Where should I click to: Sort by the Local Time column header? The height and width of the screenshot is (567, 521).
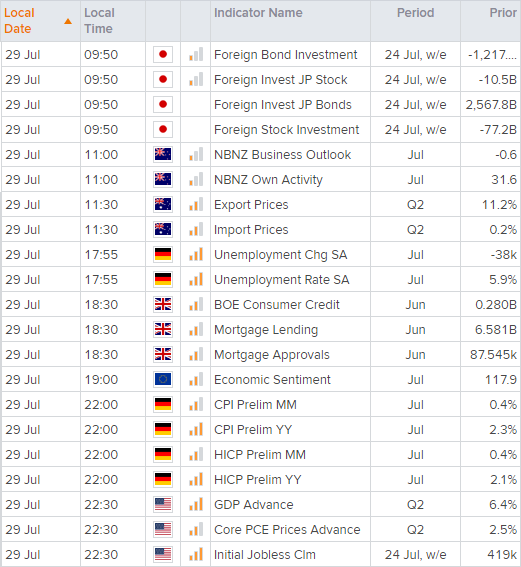pos(99,21)
